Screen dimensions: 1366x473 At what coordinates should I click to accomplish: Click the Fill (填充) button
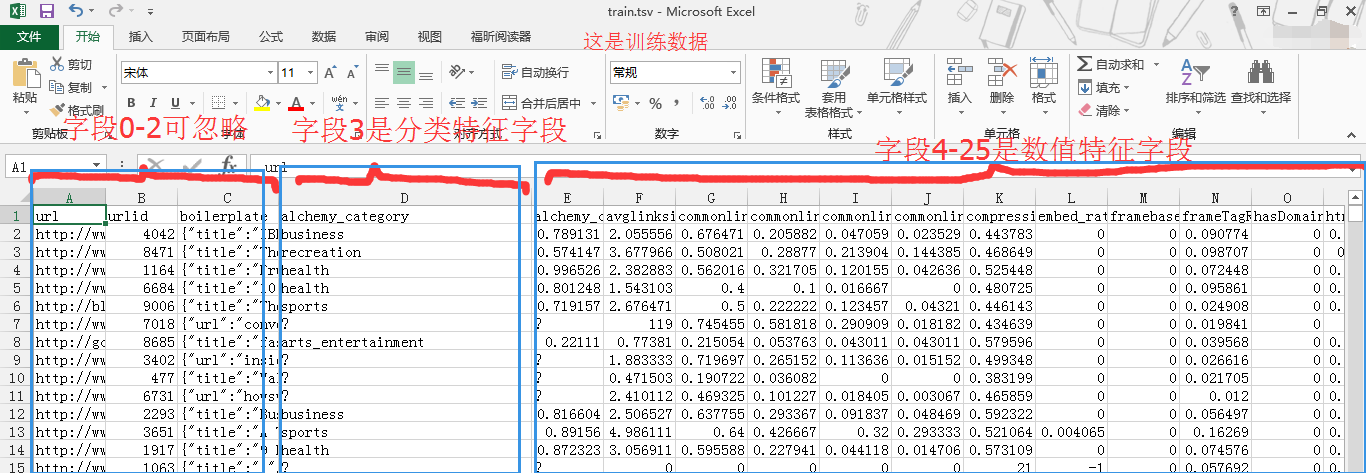pos(1105,88)
